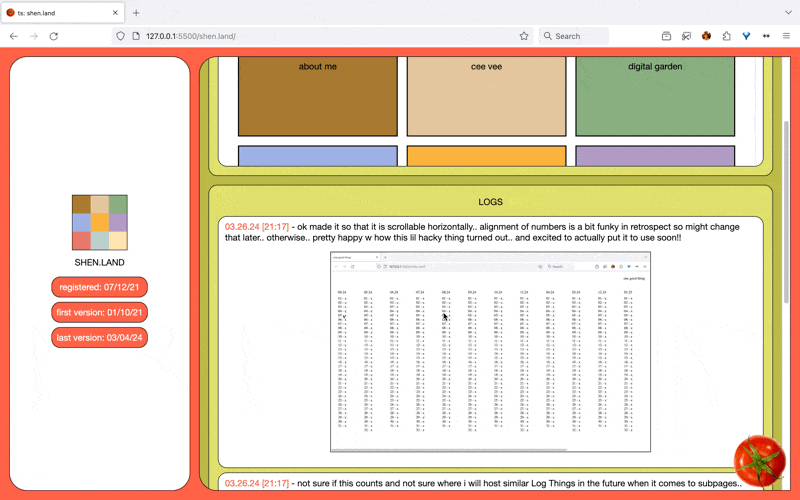Screen dimensions: 800x500
Task: Open the digital garden tile
Action: (x=655, y=96)
